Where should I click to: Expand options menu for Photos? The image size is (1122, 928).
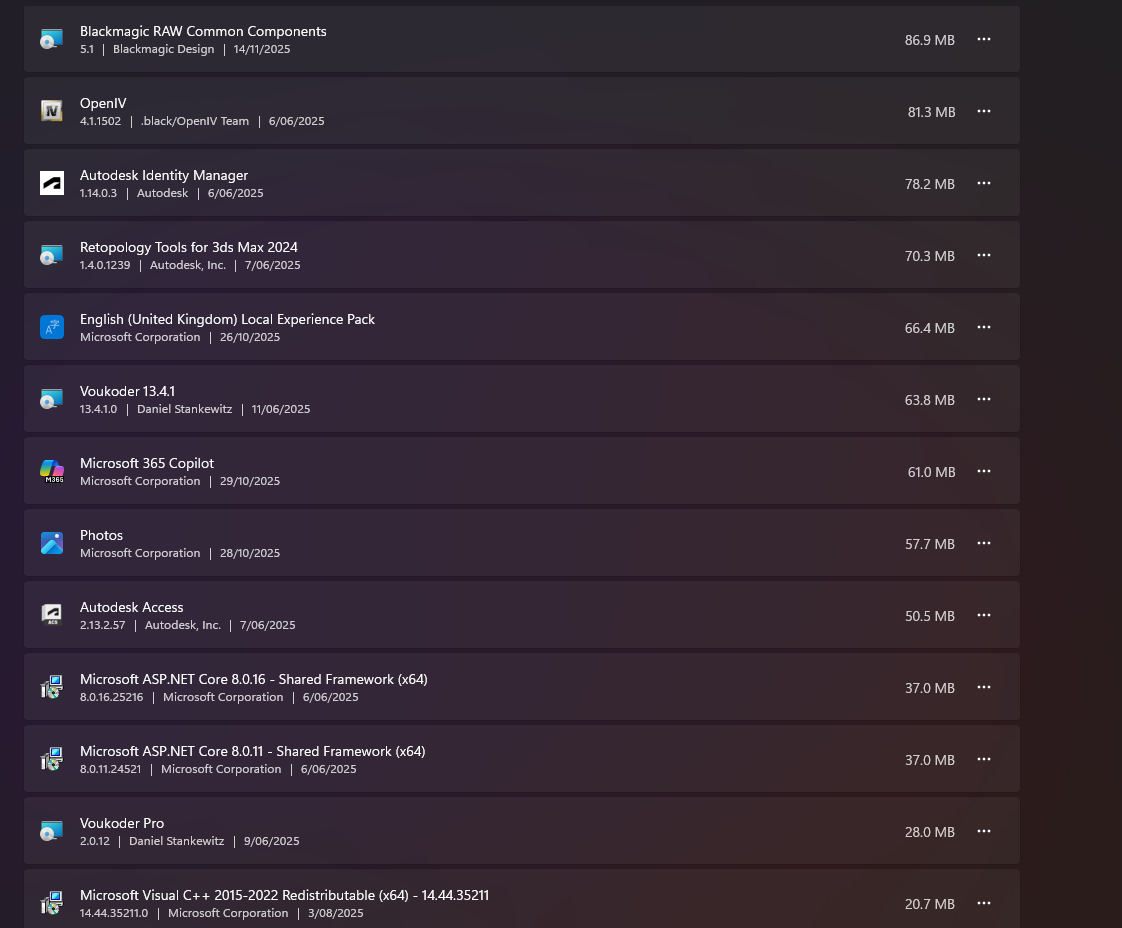tap(984, 543)
